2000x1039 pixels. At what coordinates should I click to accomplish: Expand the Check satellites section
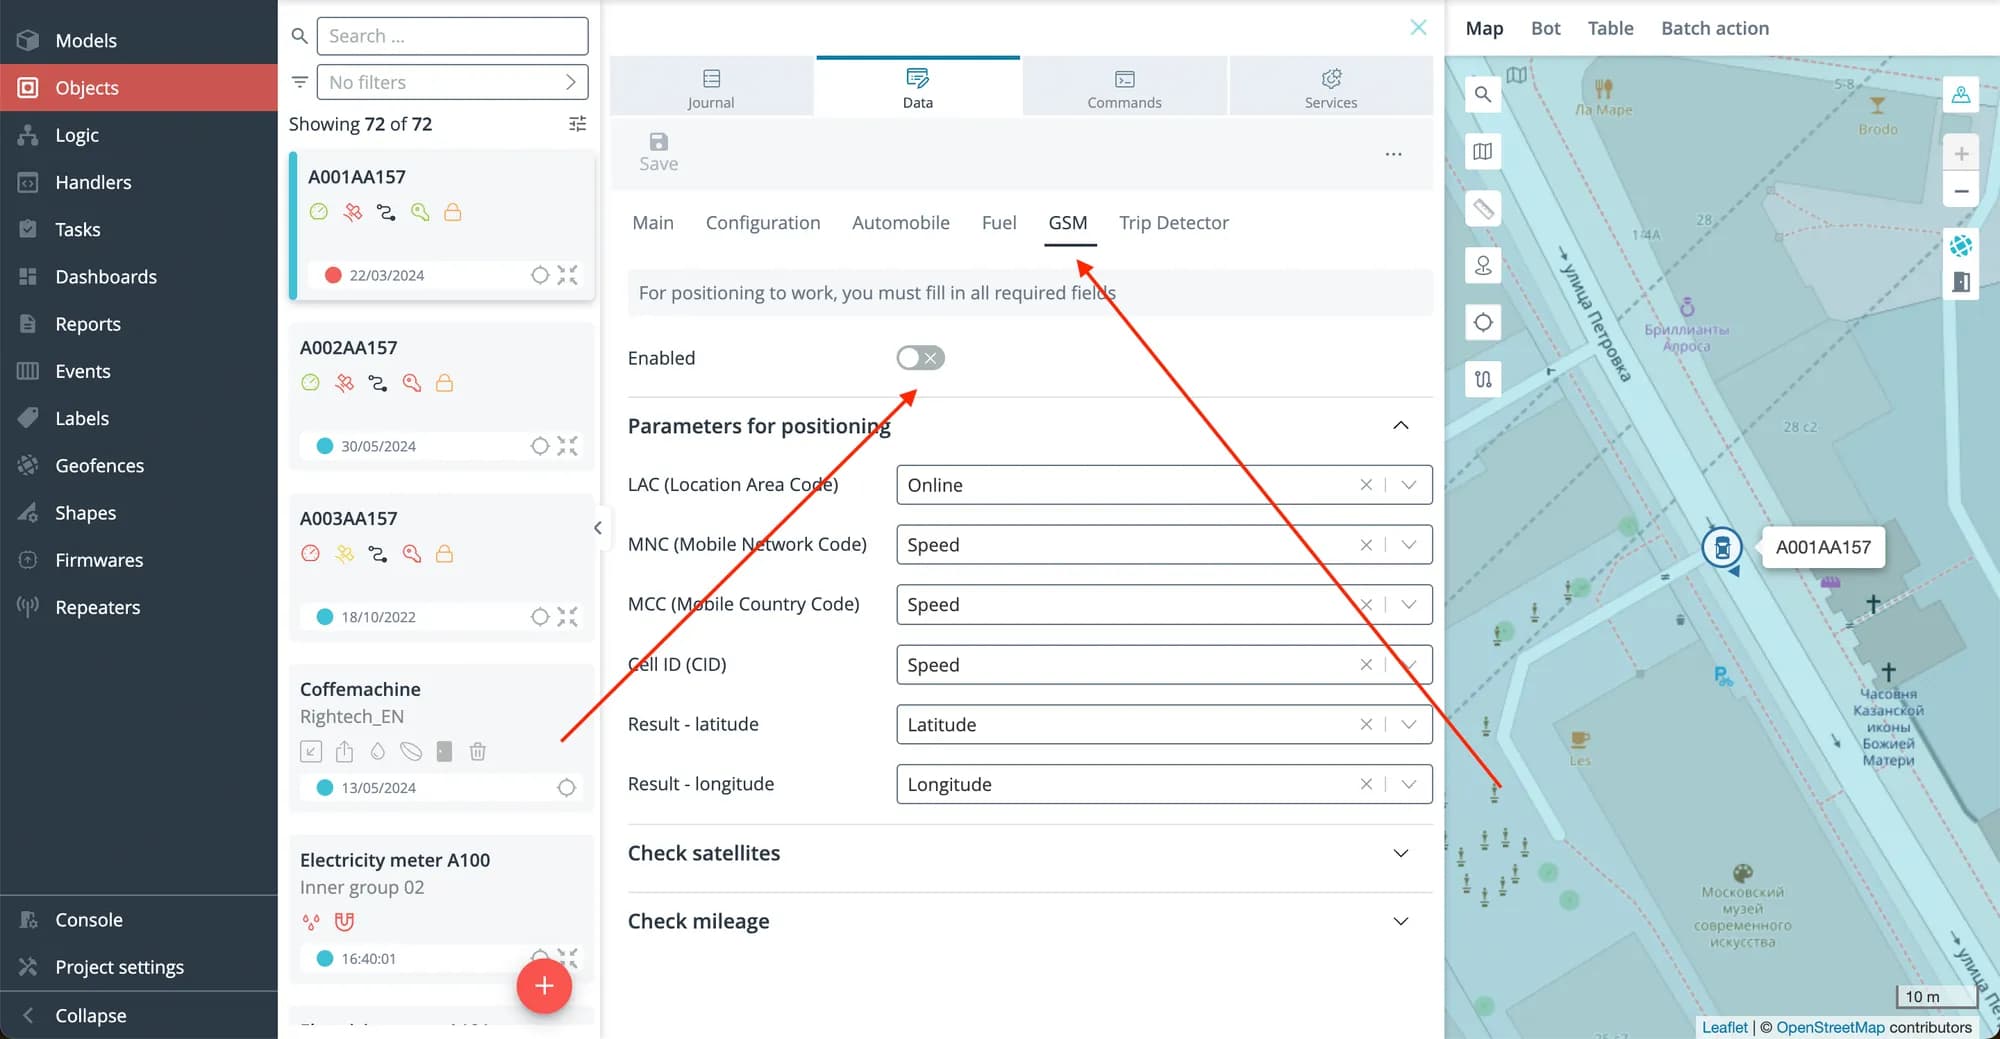point(1400,853)
